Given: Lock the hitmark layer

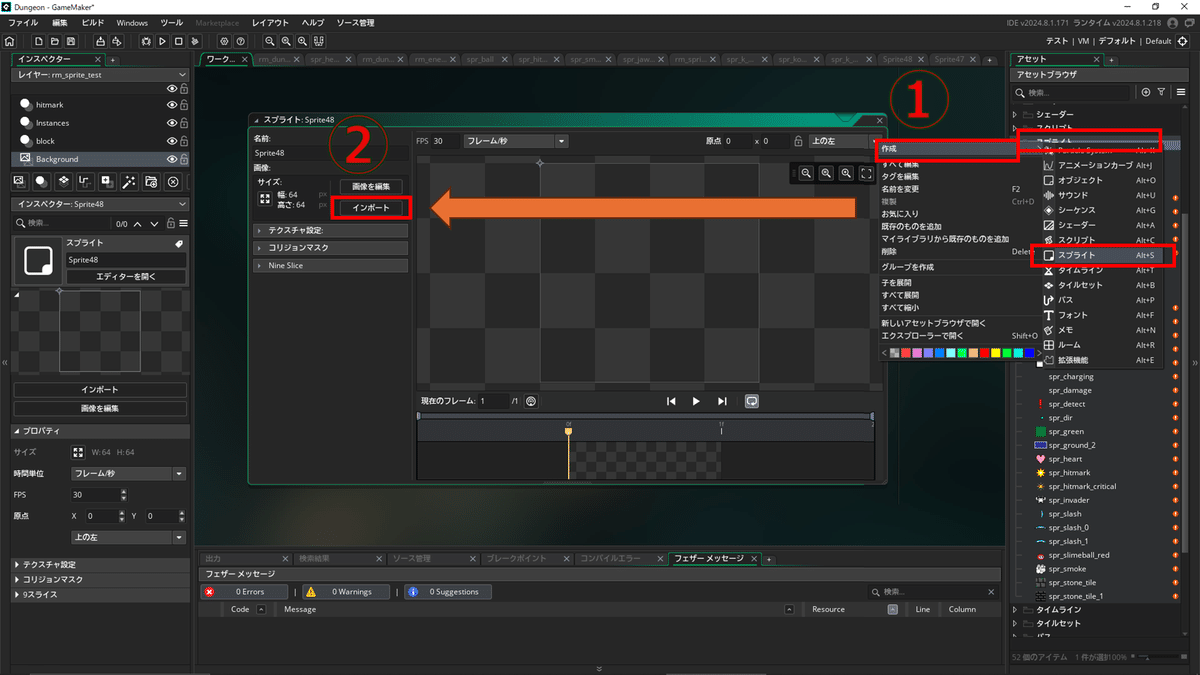Looking at the screenshot, I should point(184,105).
